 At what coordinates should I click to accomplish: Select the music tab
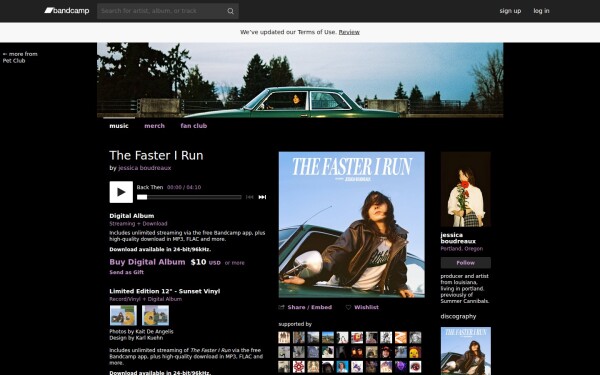tap(119, 126)
